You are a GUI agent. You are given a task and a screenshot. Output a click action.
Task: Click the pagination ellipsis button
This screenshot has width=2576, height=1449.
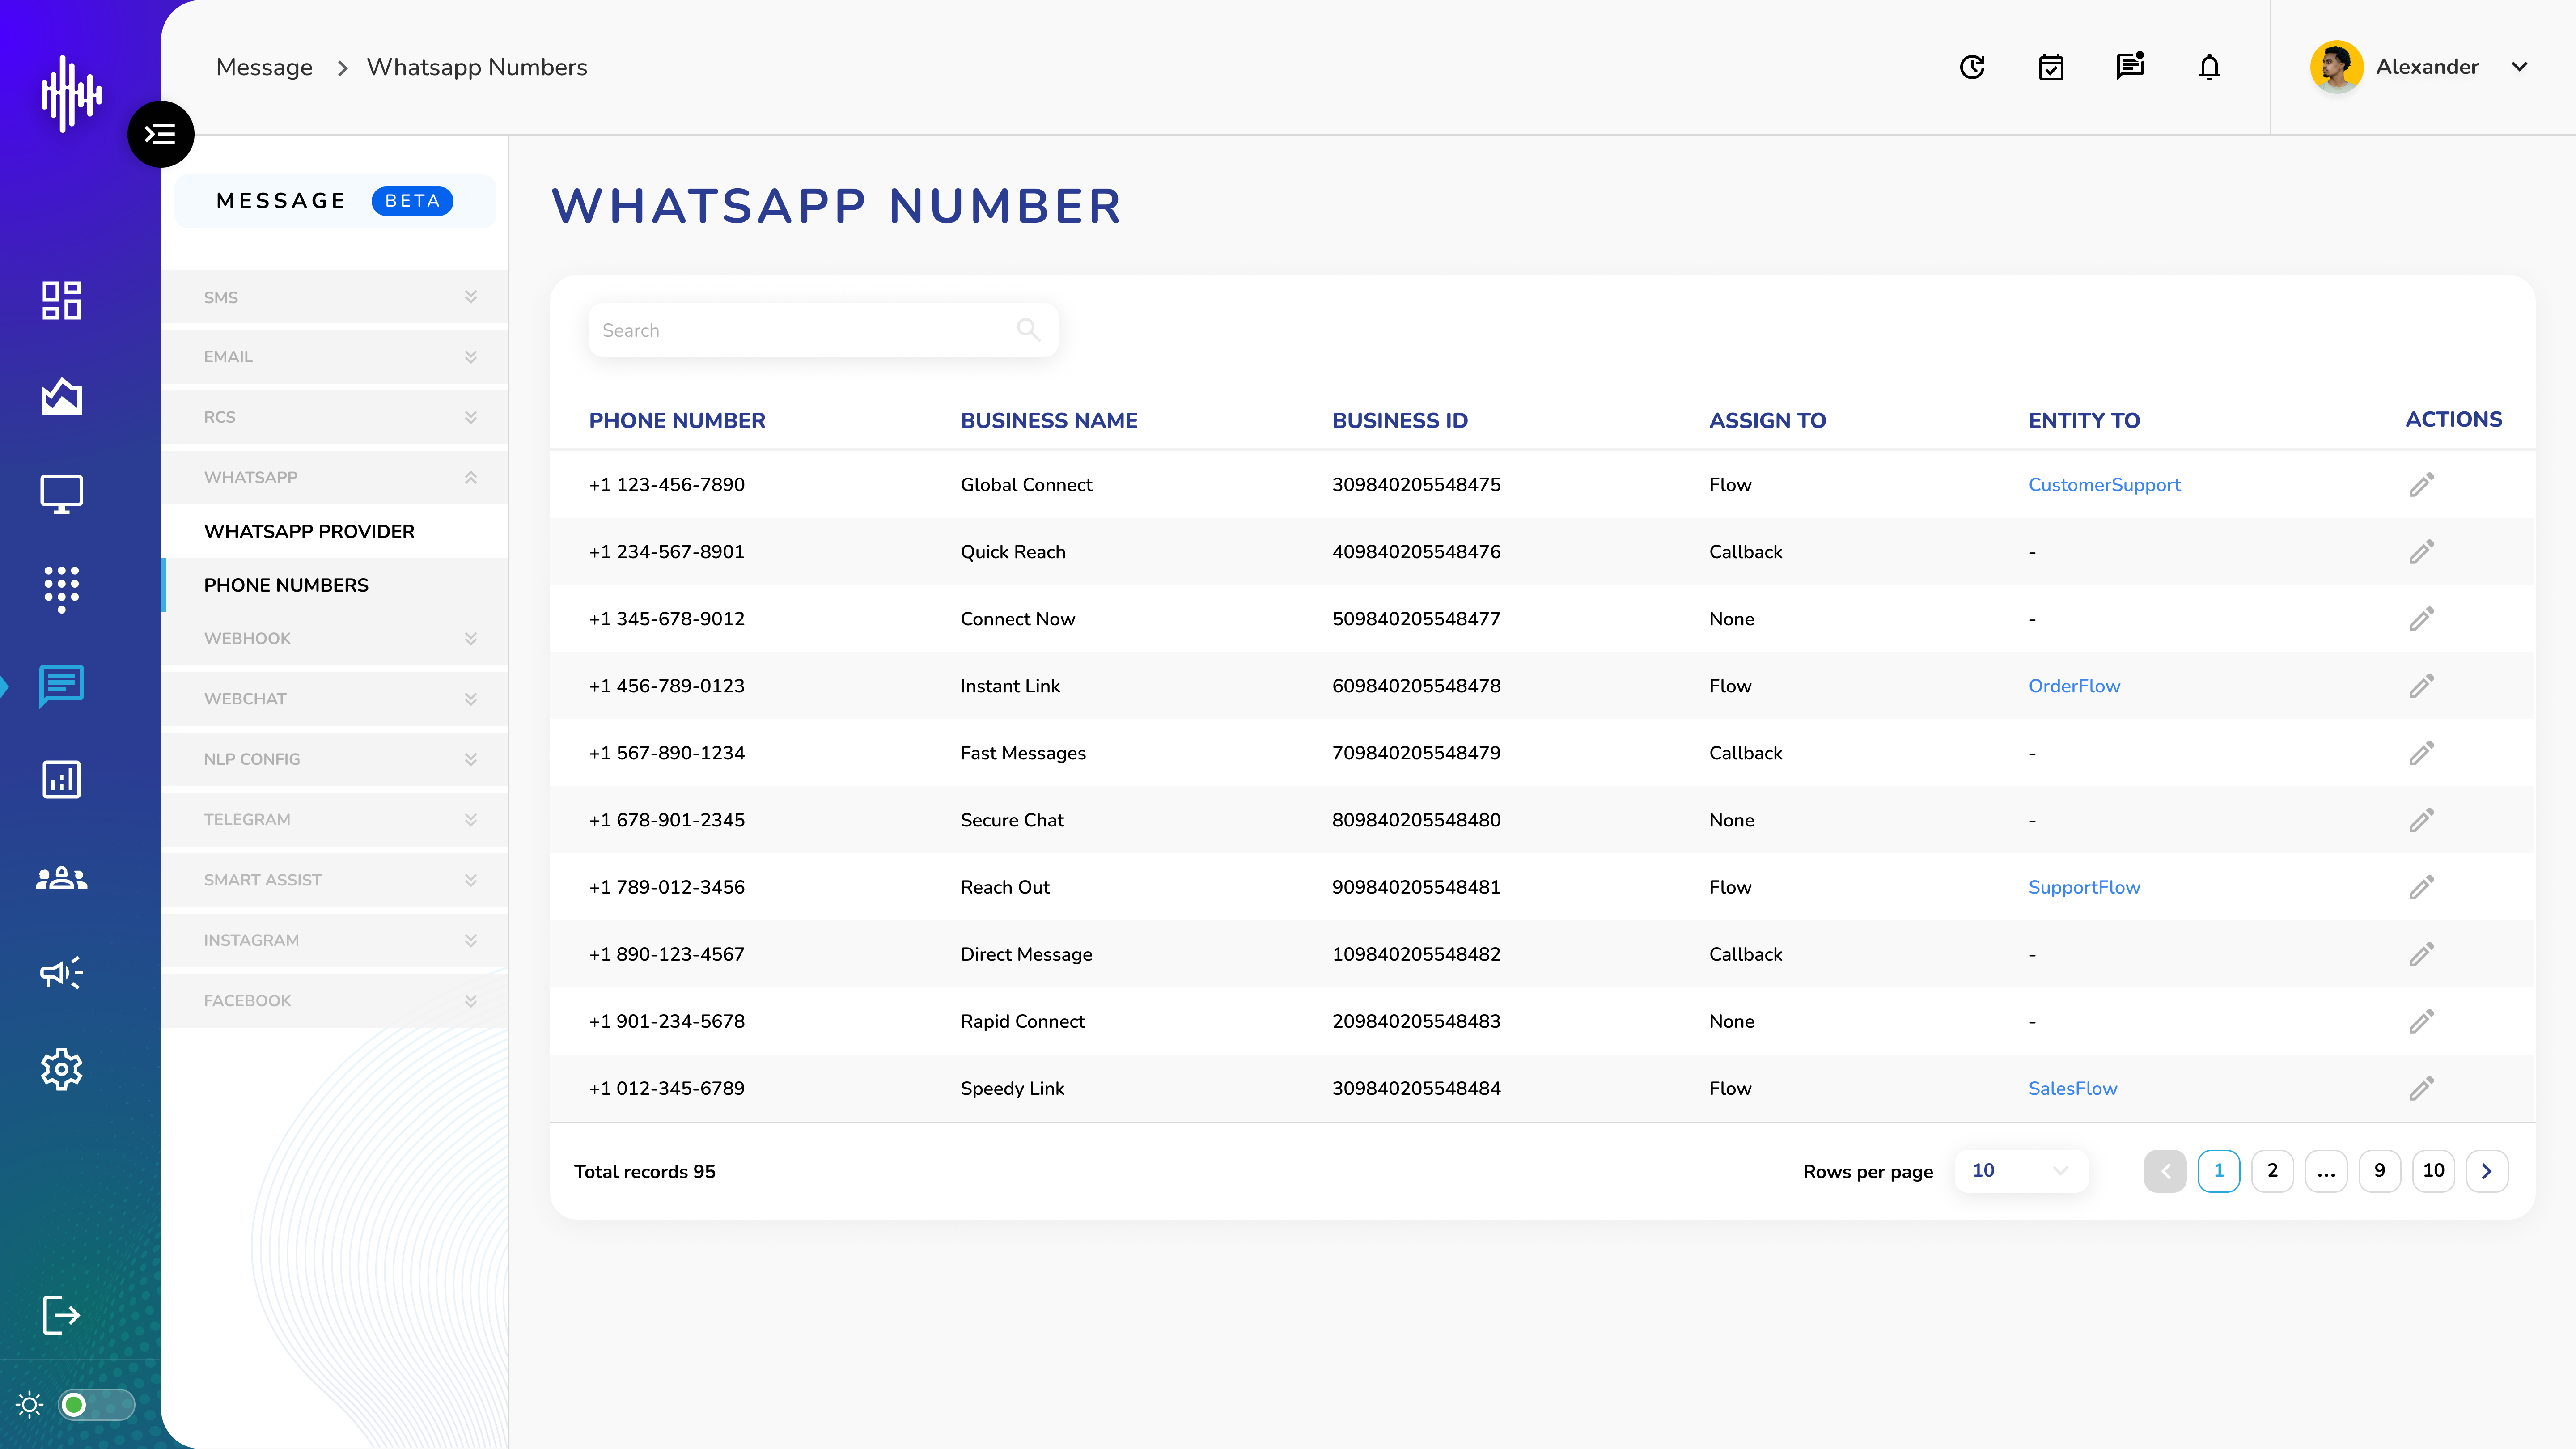point(2326,1171)
